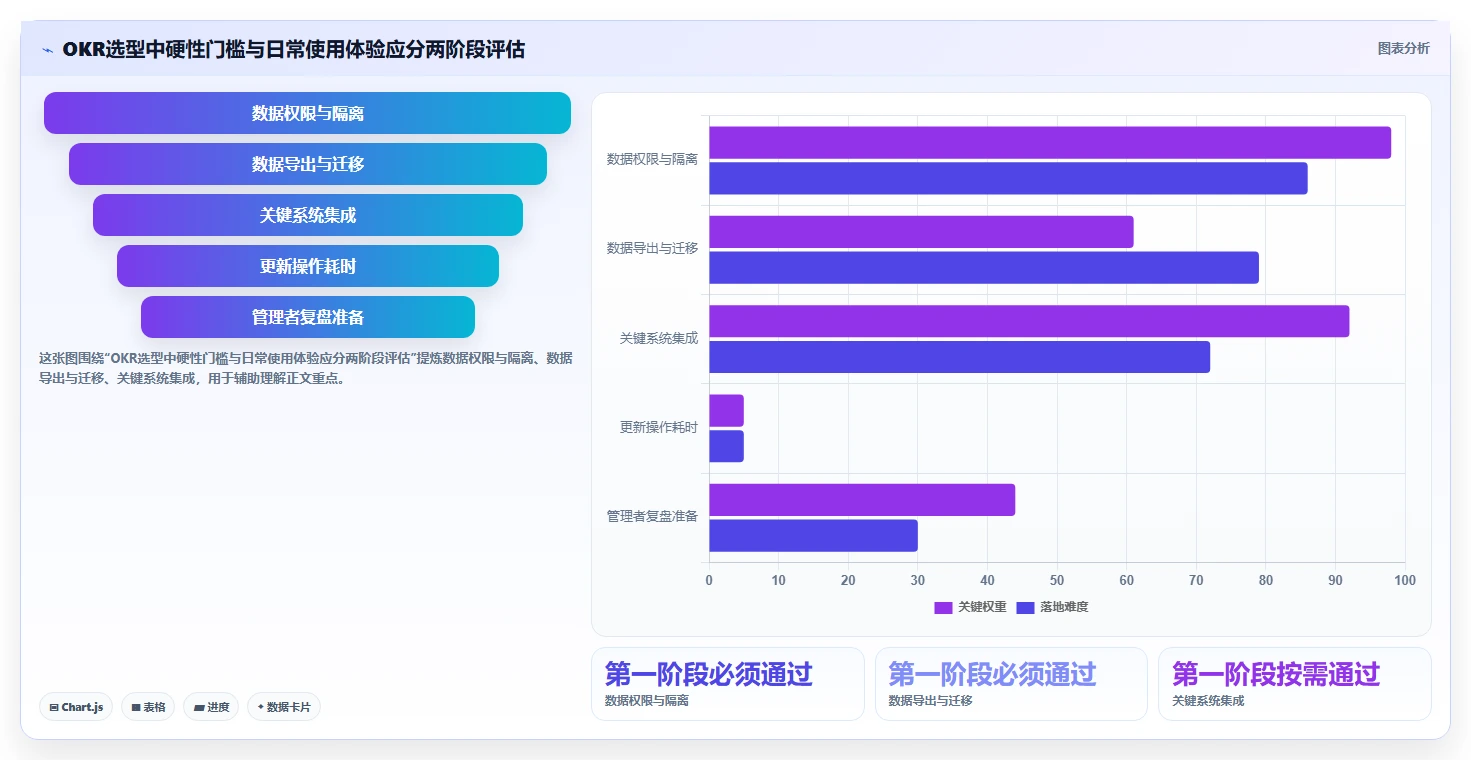Click the 进度 tag
Image resolution: width=1471 pixels, height=760 pixels.
[x=211, y=707]
